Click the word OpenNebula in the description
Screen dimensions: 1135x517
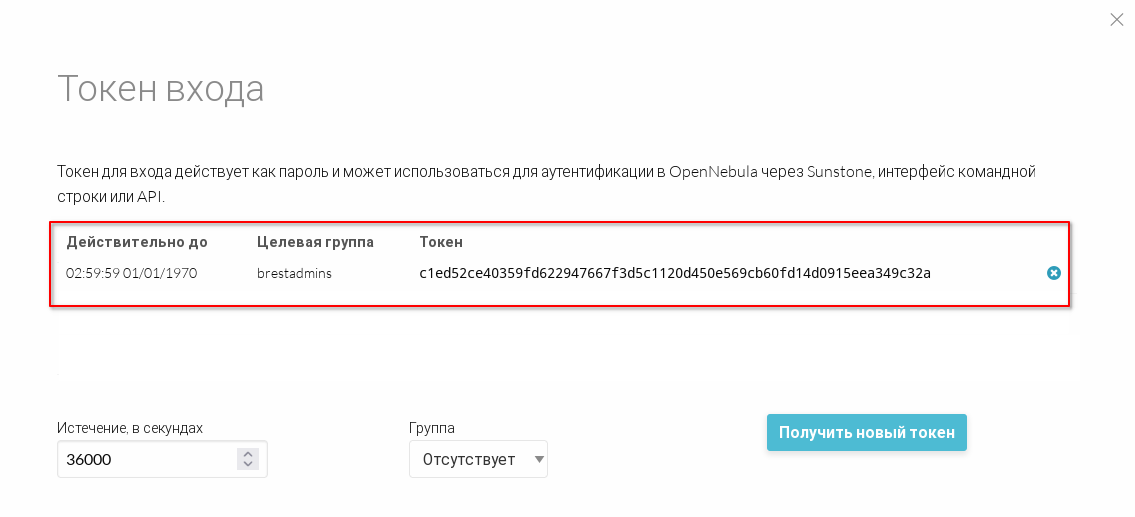pyautogui.click(x=711, y=171)
